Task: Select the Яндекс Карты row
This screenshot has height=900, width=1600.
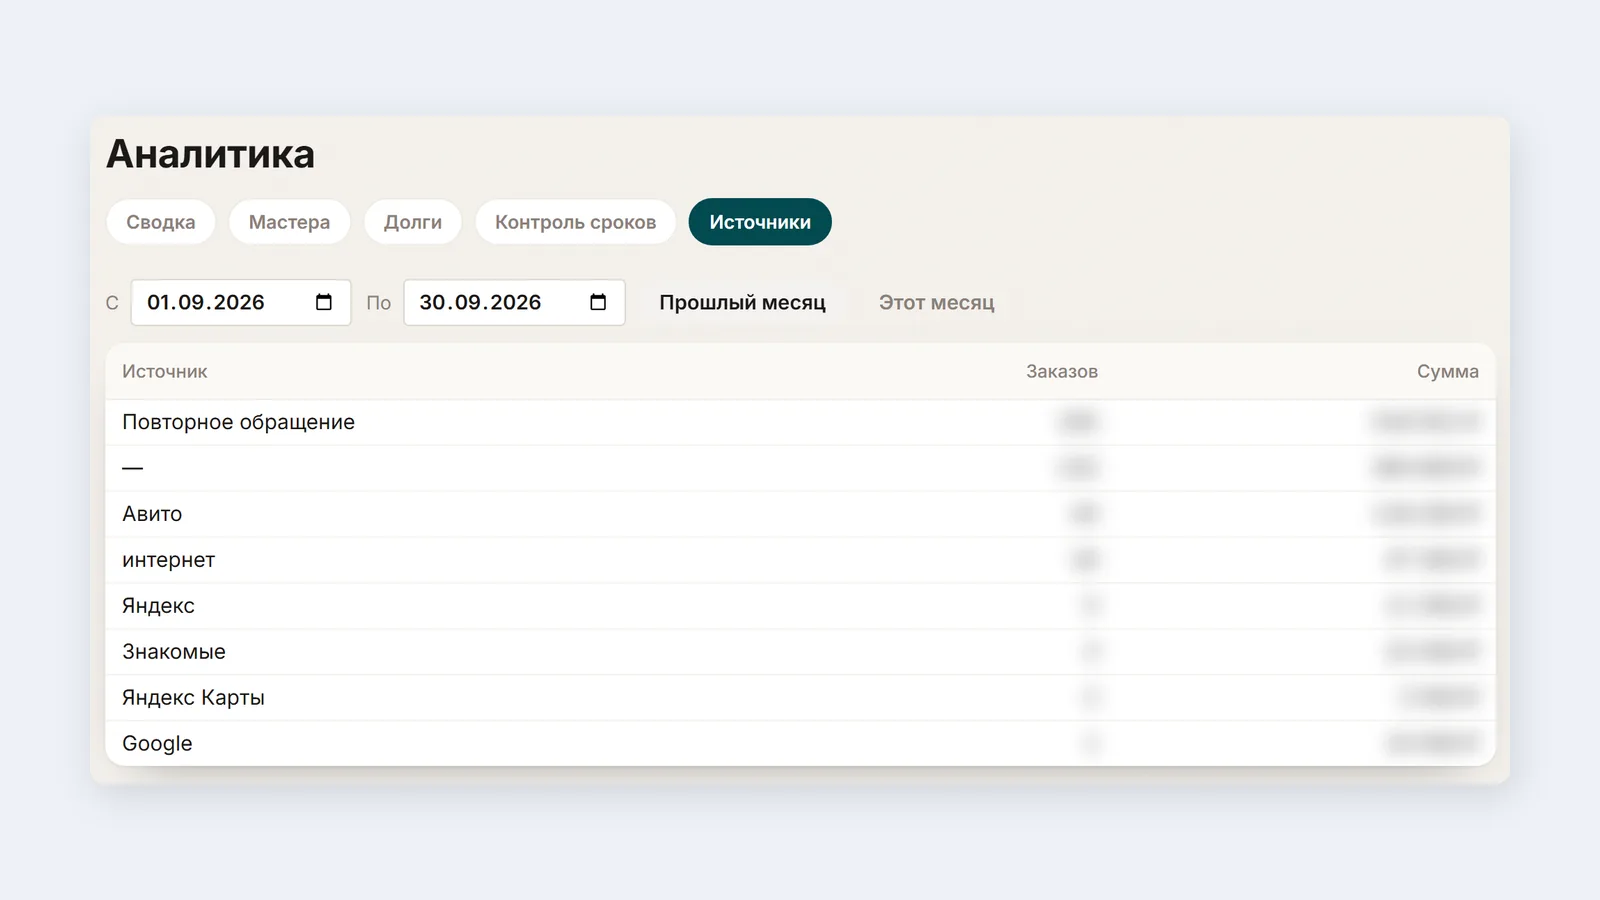Action: [x=800, y=698]
